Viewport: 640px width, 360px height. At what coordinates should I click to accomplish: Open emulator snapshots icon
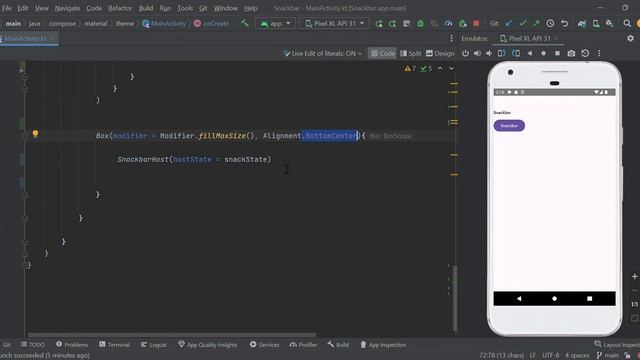tap(585, 53)
